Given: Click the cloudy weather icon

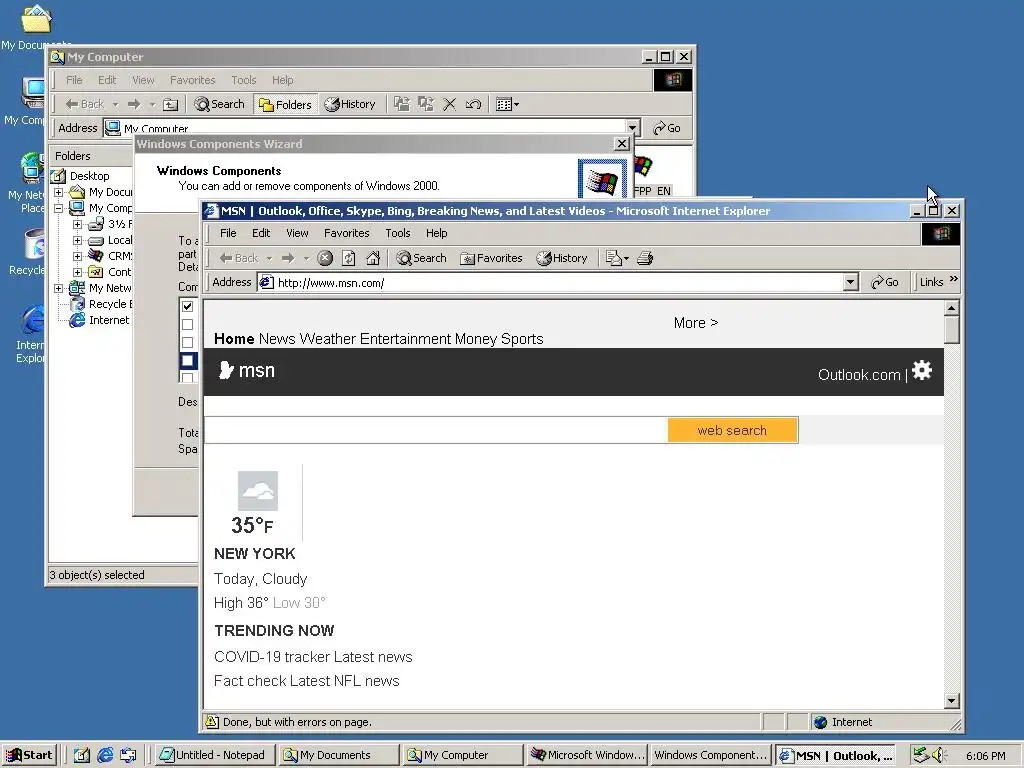Looking at the screenshot, I should (258, 490).
